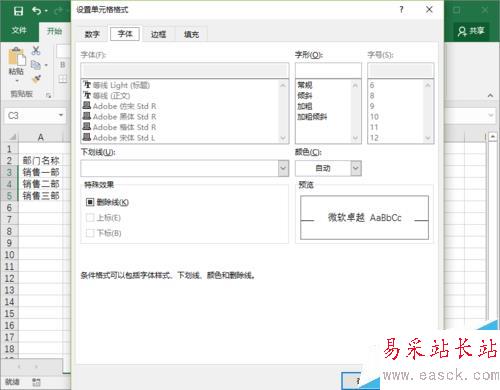Open the Undo history dropdown arrow

click(46, 11)
